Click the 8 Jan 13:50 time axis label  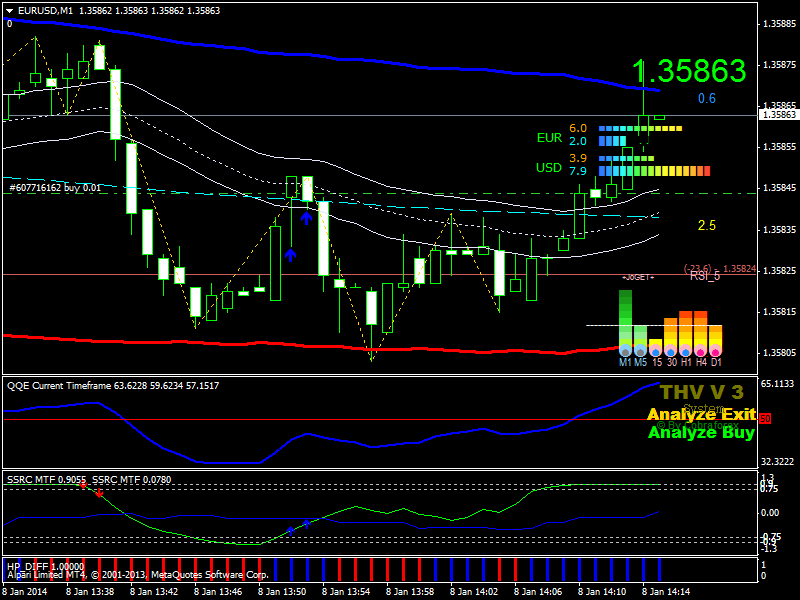pyautogui.click(x=282, y=592)
